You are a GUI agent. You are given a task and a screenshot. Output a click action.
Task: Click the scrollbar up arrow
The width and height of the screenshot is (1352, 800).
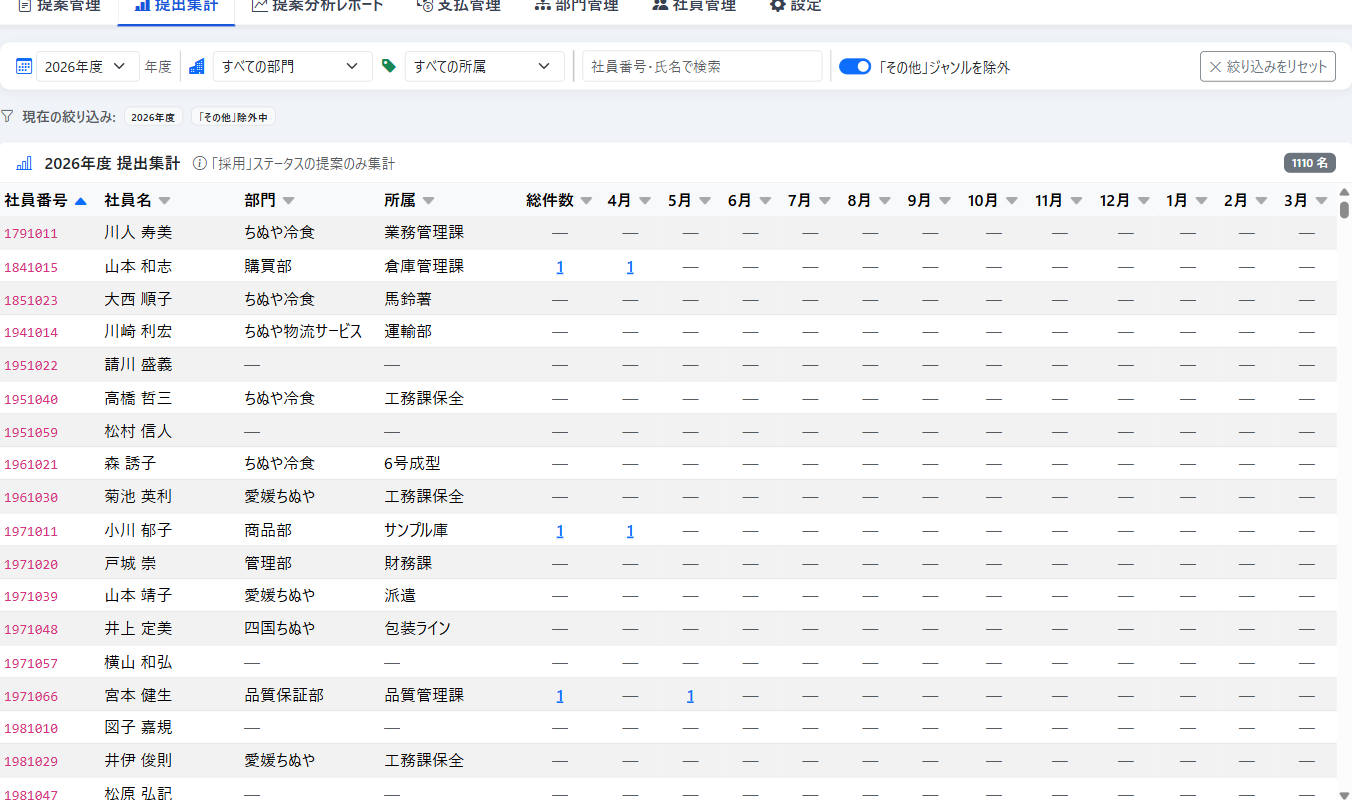[1344, 192]
